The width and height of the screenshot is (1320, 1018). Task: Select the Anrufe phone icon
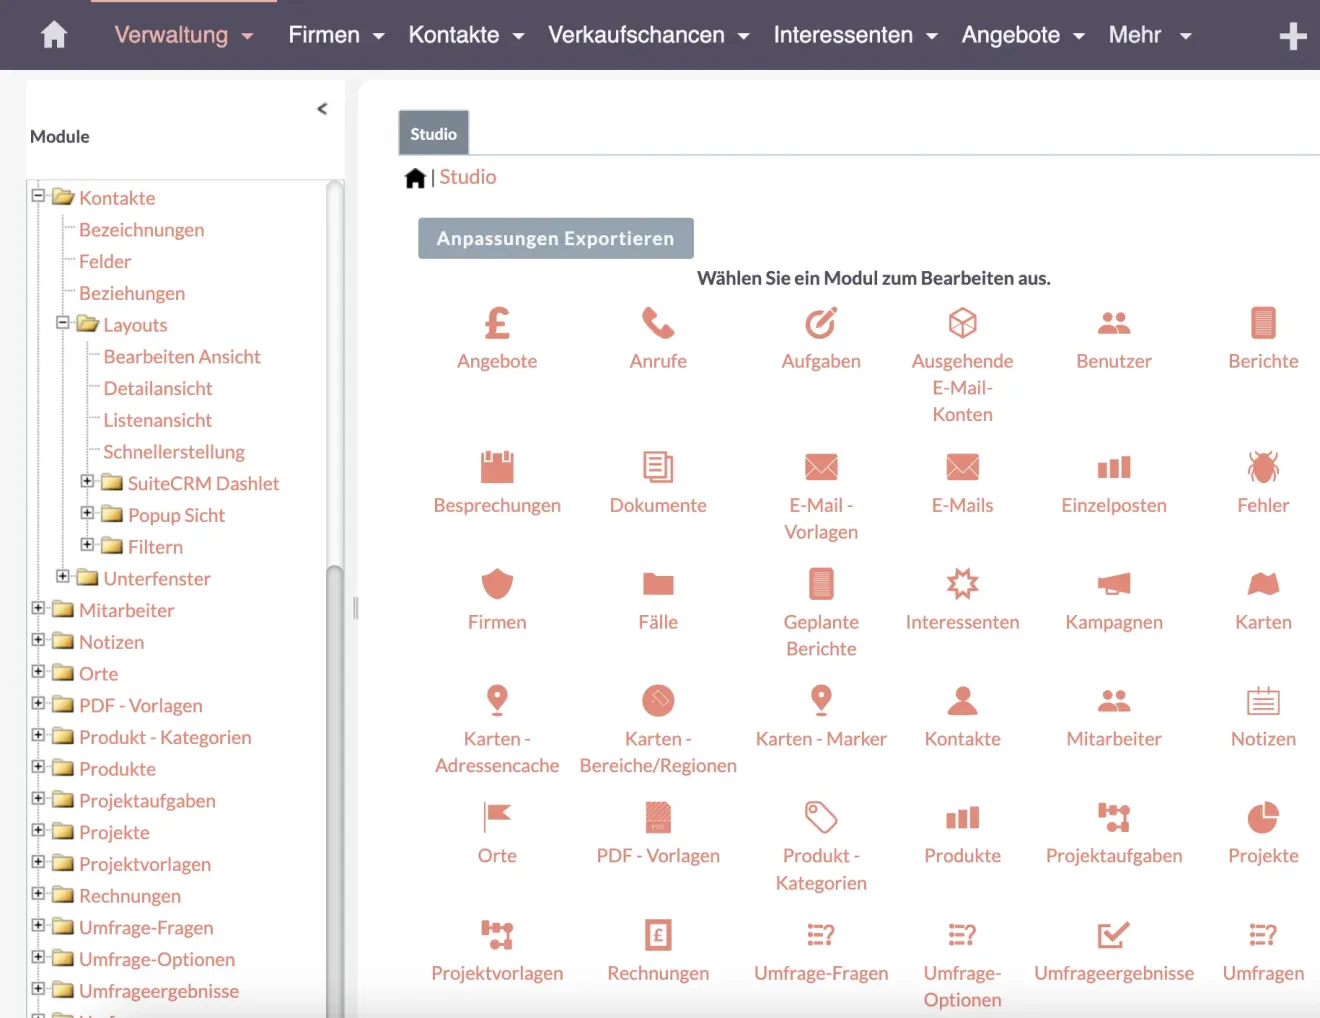click(x=658, y=322)
